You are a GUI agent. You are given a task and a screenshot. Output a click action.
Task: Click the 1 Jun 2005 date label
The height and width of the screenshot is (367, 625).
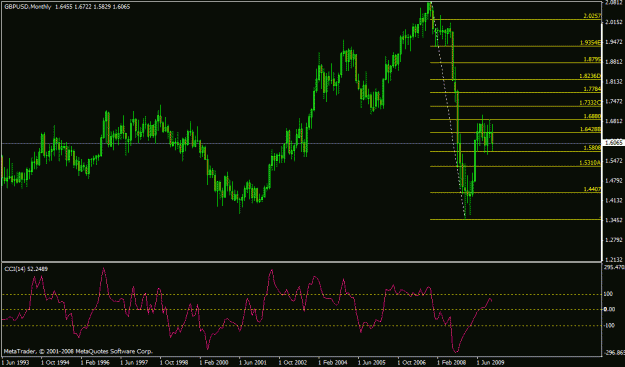372,363
